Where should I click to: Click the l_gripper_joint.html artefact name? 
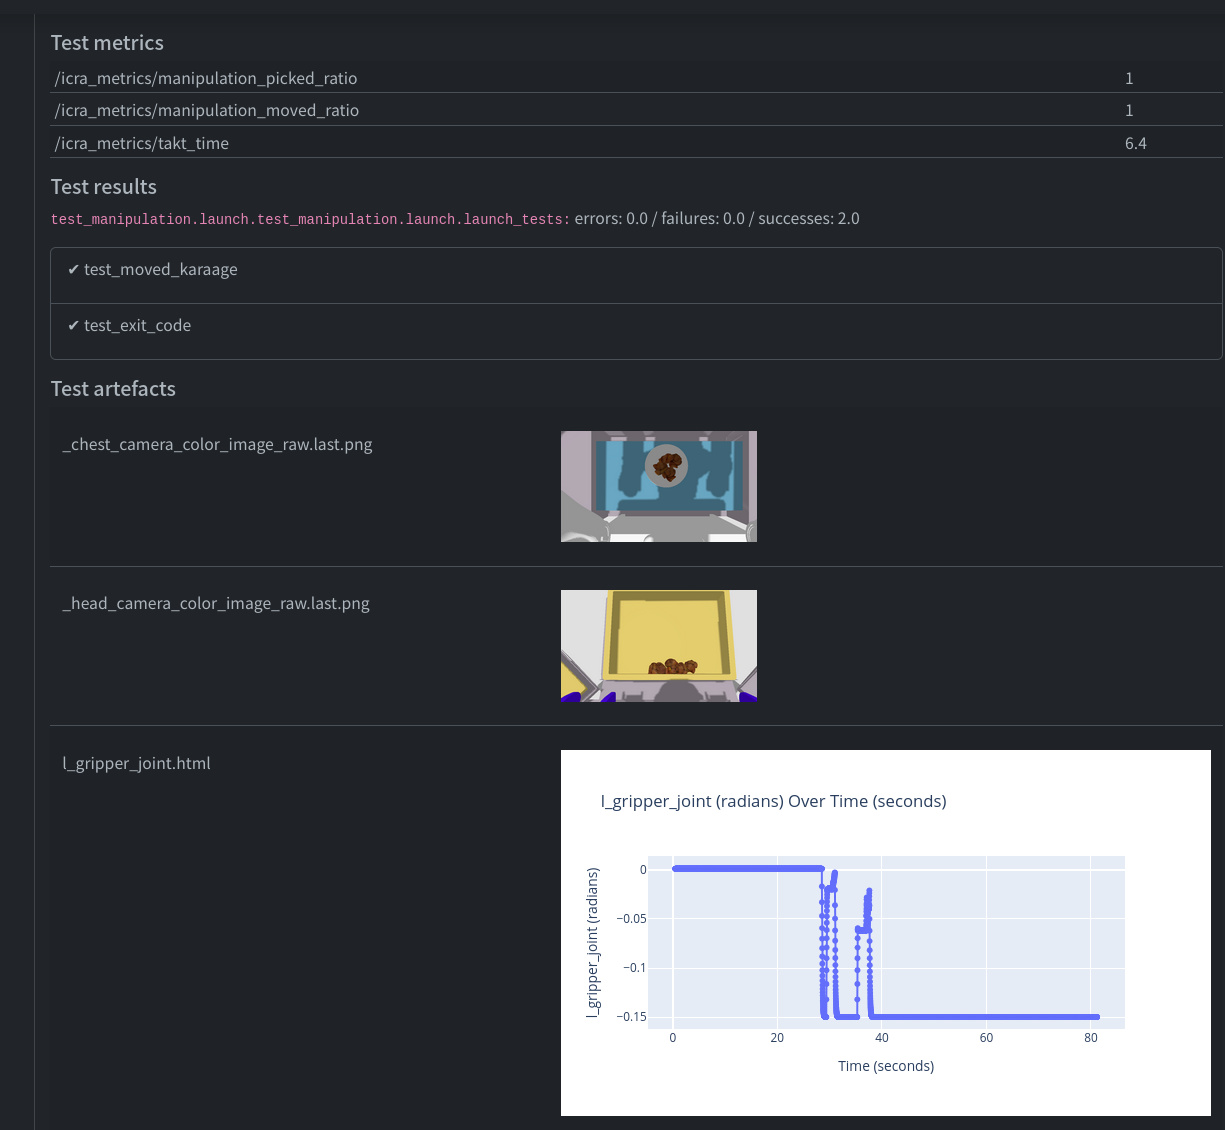(137, 764)
